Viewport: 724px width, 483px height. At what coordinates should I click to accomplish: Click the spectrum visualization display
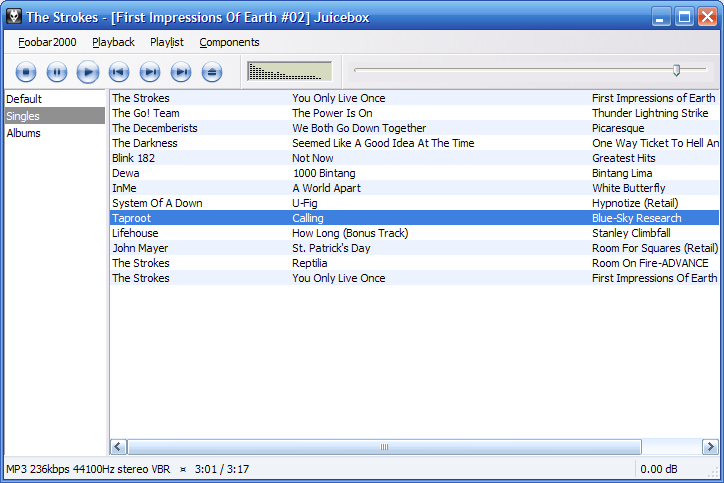[289, 71]
